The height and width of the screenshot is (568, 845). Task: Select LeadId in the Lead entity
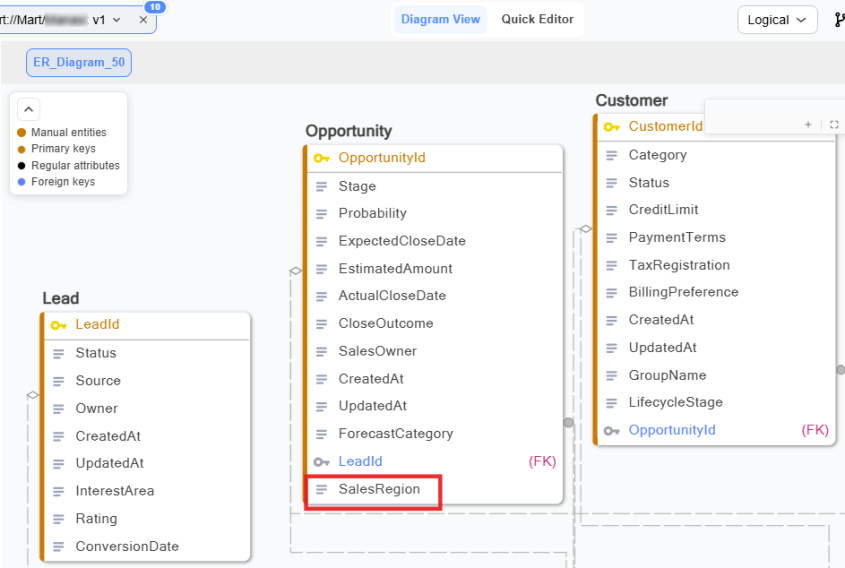[97, 324]
